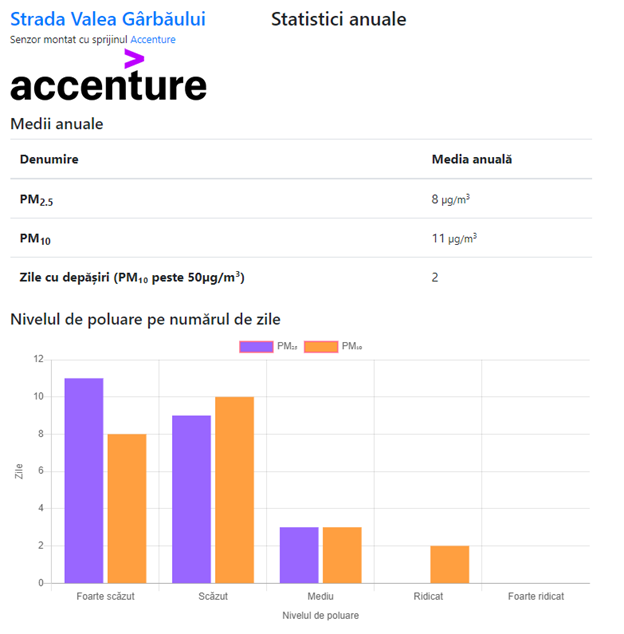624x634 pixels.
Task: Click the purple PM2.5 bar for Mediu
Action: click(x=299, y=555)
